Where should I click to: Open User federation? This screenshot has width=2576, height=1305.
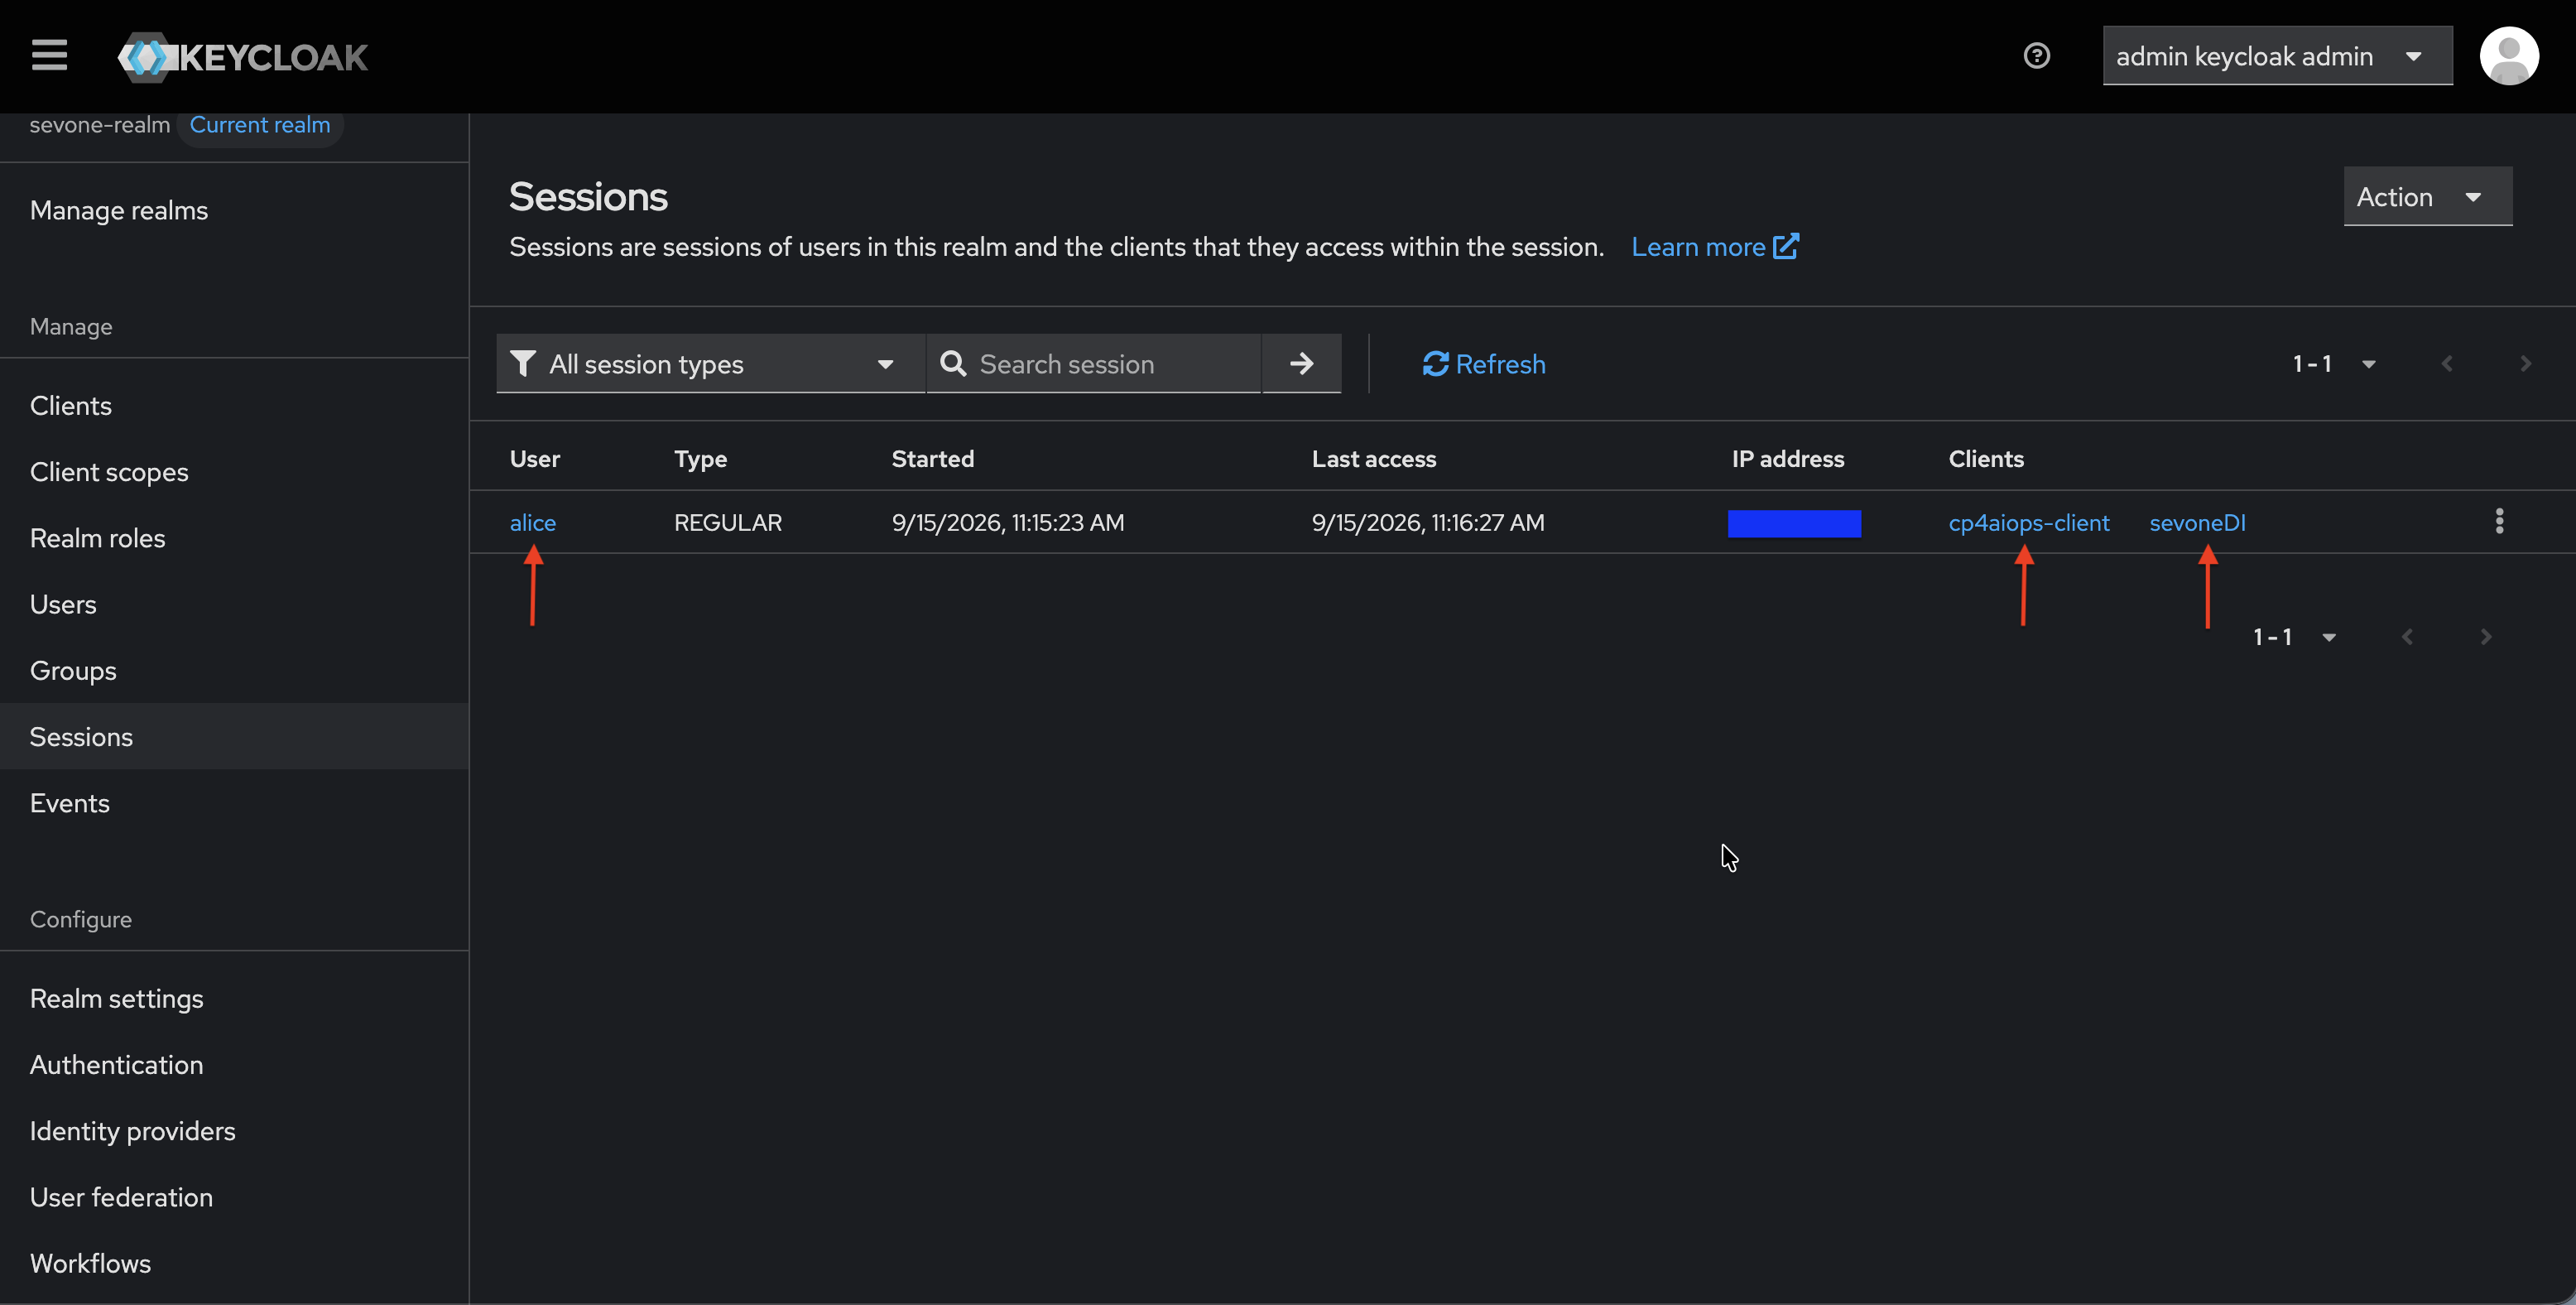[122, 1197]
